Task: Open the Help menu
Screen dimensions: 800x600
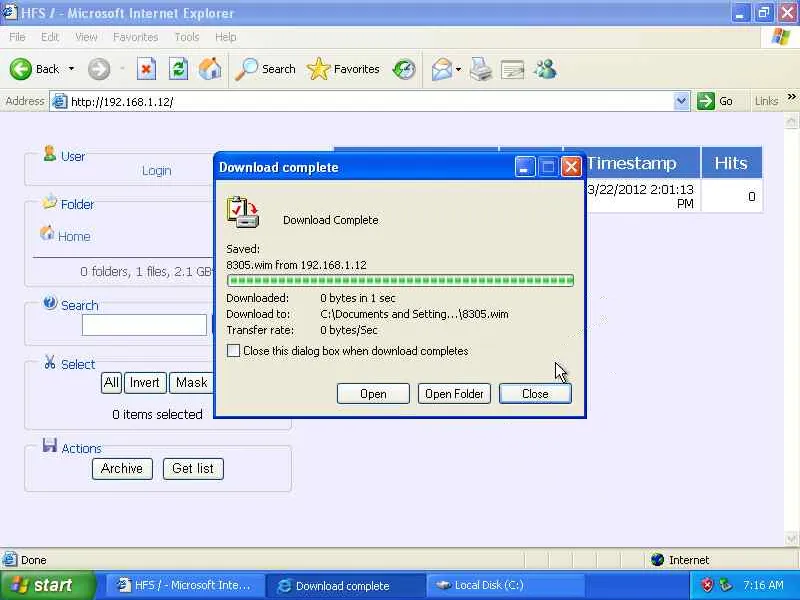Action: click(226, 37)
